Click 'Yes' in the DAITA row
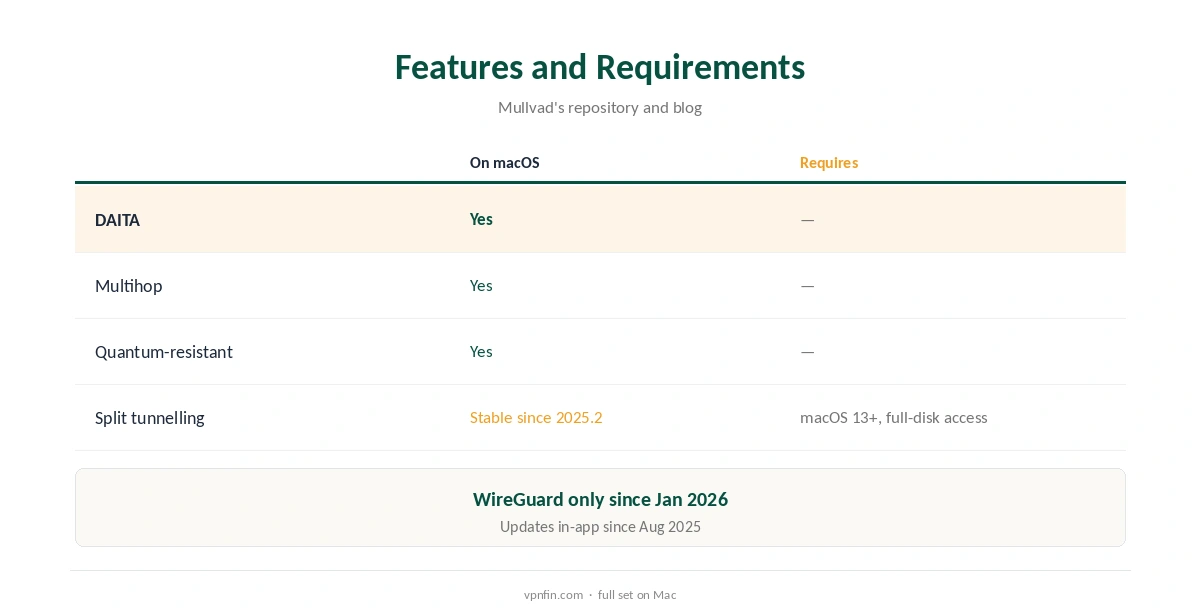The height and width of the screenshot is (614, 1200). [481, 220]
